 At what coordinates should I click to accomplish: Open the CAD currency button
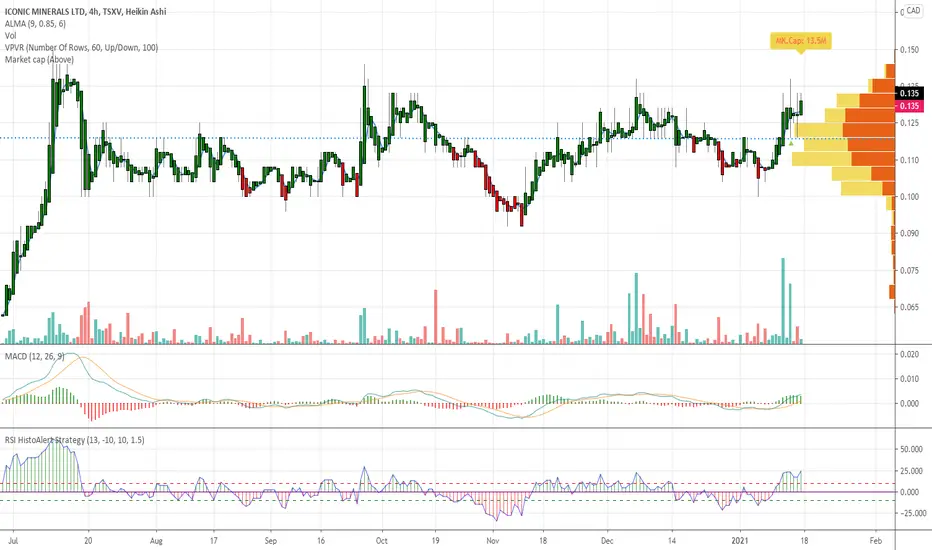pyautogui.click(x=913, y=11)
